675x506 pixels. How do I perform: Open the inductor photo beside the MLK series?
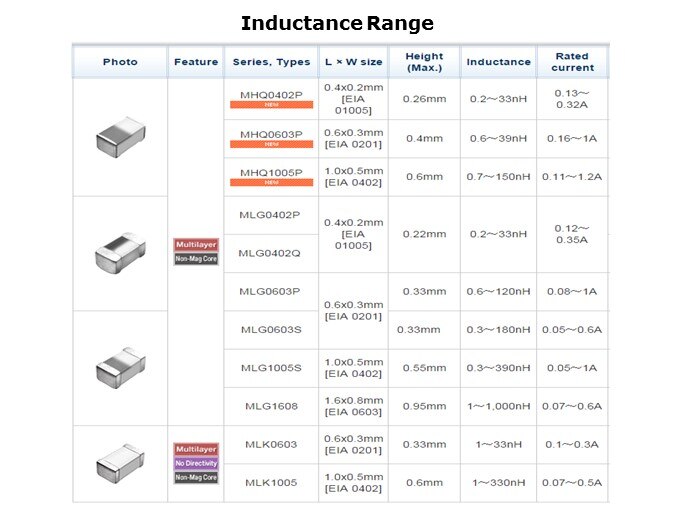pos(120,464)
